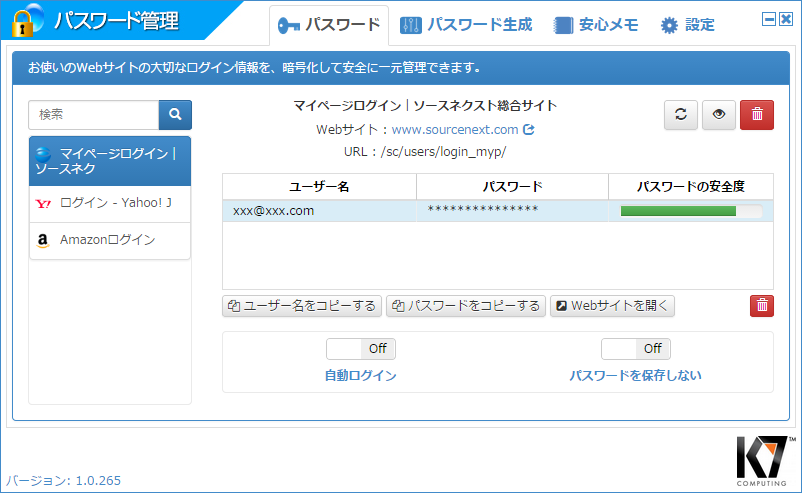The width and height of the screenshot is (802, 493).
Task: Click the refresh icon button
Action: [681, 115]
